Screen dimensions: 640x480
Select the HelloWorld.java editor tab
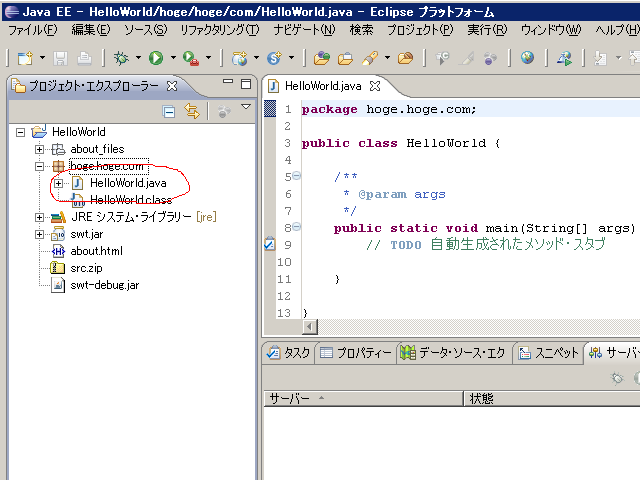(x=323, y=86)
